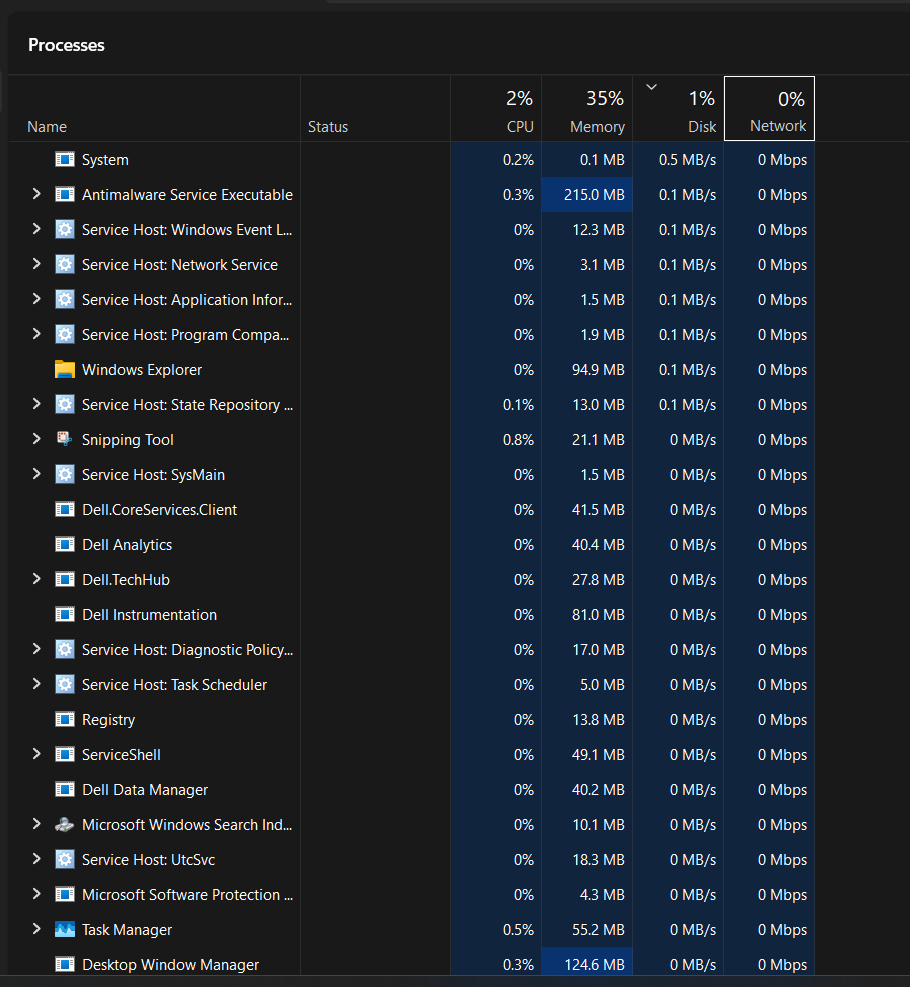Viewport: 910px width, 987px height.
Task: Click the Desktop Window Manager icon
Action: [65, 964]
